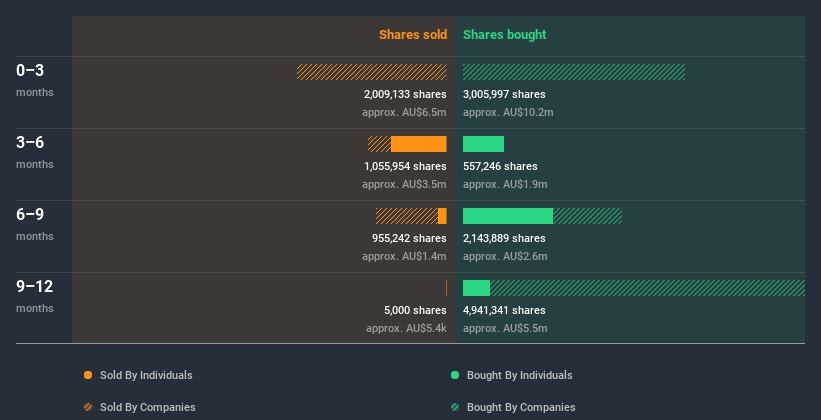Viewport: 821px width, 420px height.
Task: Click the Shares sold column header
Action: click(413, 35)
